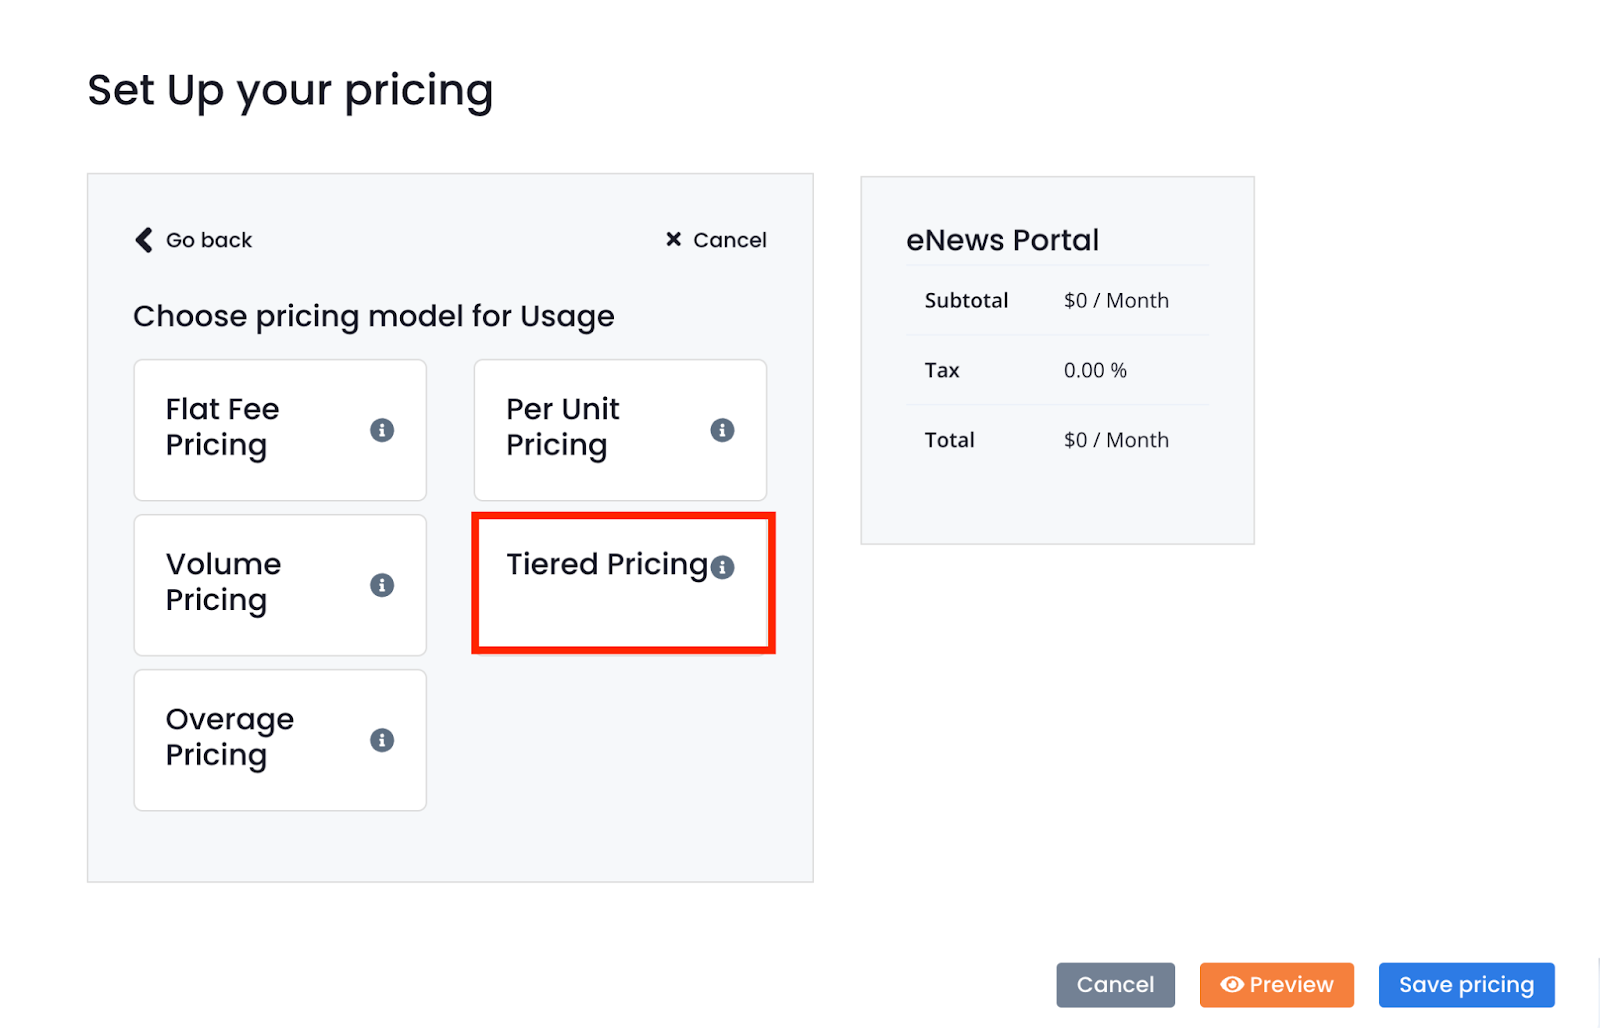Select the Volume Pricing option
This screenshot has width=1600, height=1028.
point(280,585)
